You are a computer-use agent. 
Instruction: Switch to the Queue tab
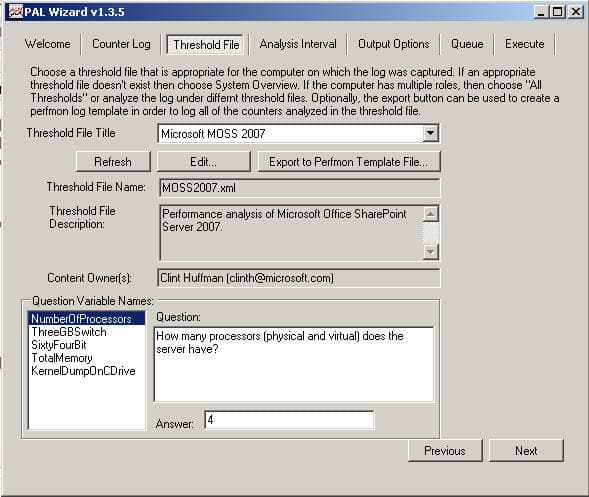point(467,44)
